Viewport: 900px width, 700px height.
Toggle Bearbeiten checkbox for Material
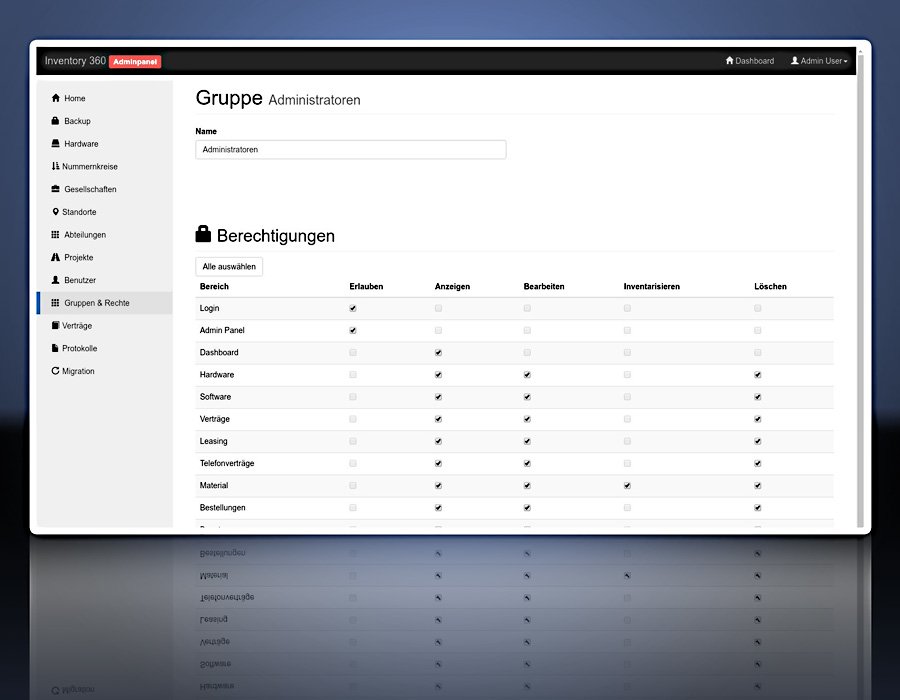[x=527, y=485]
